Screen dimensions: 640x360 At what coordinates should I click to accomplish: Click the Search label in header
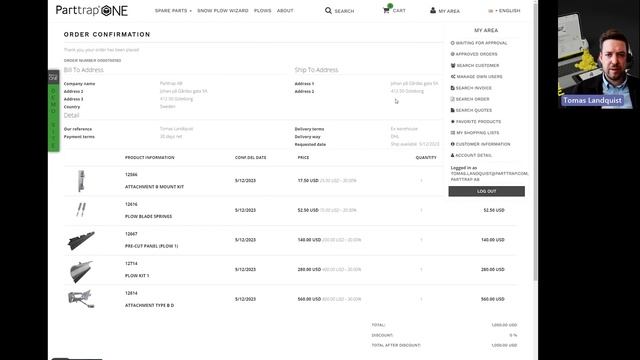(x=344, y=11)
